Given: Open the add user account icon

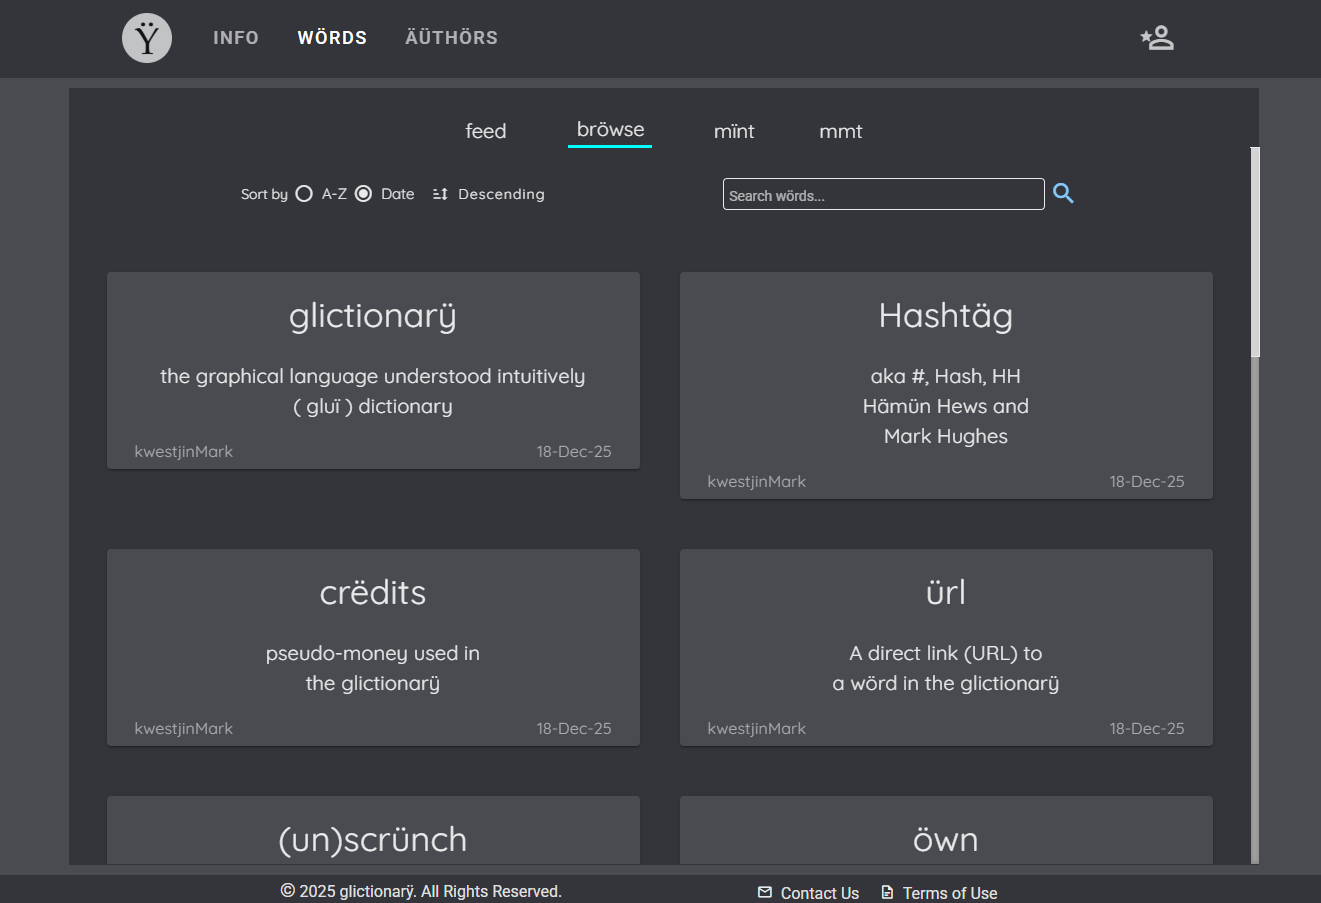Looking at the screenshot, I should [1157, 38].
